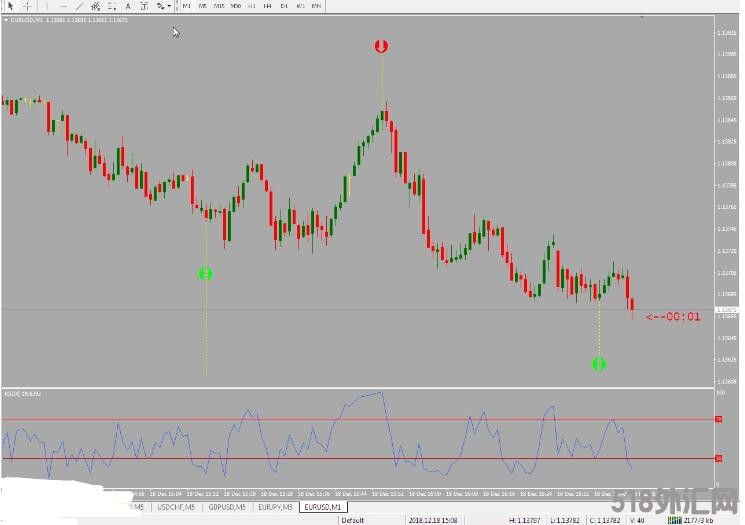This screenshot has height=525, width=745.
Task: Open the GBPUSD,M5 chart tab
Action: pyautogui.click(x=227, y=507)
